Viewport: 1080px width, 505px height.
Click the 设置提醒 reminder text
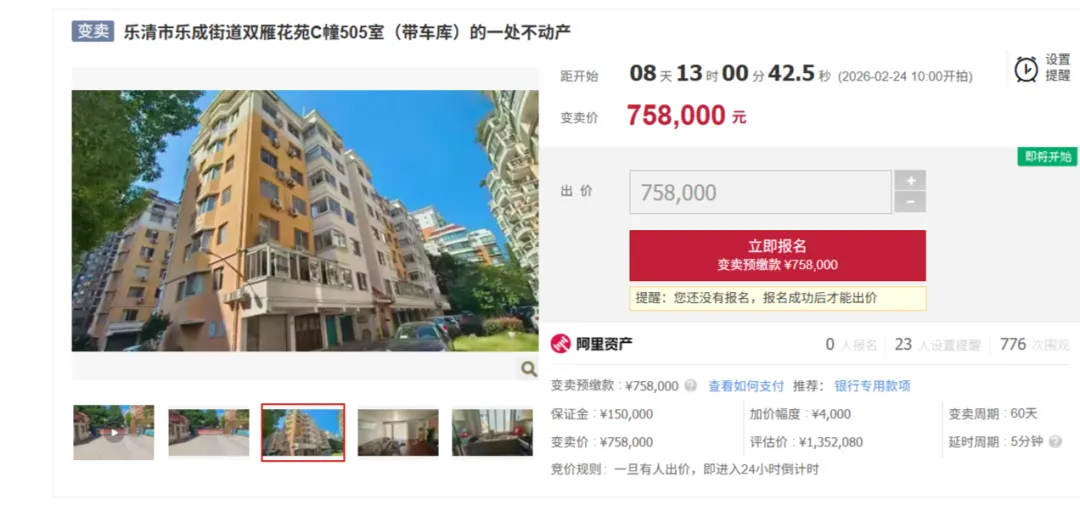click(x=1058, y=68)
